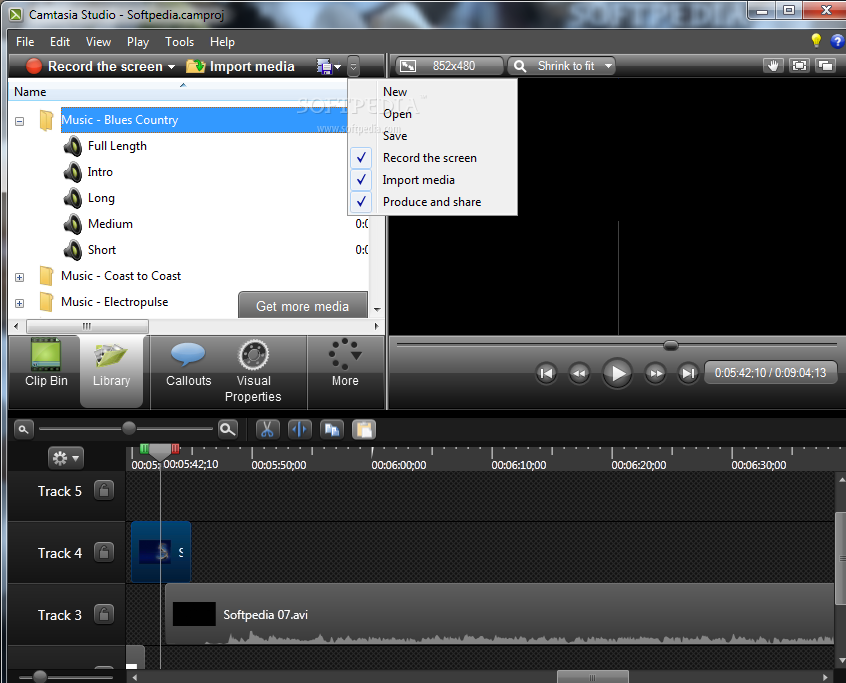
Task: Enable Open in the toolbar options menu
Action: 433,114
